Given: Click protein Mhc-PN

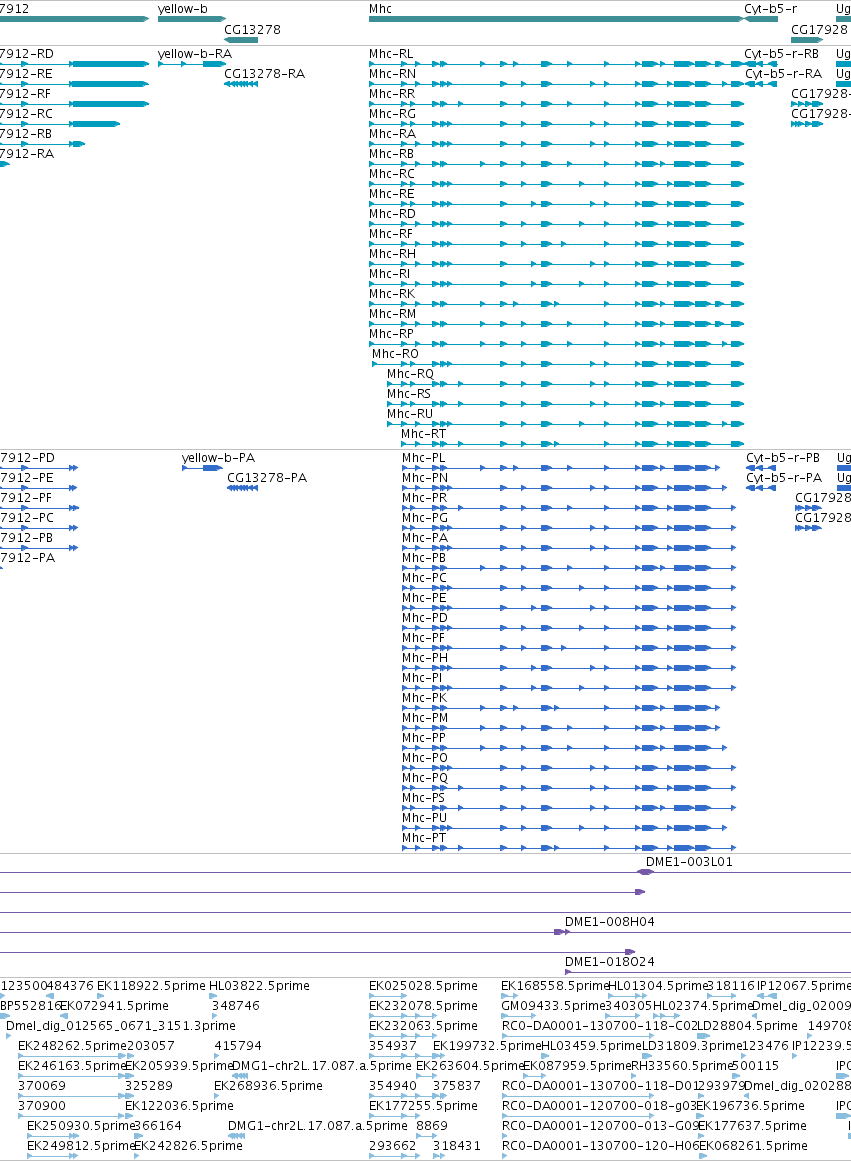Looking at the screenshot, I should pos(425,478).
